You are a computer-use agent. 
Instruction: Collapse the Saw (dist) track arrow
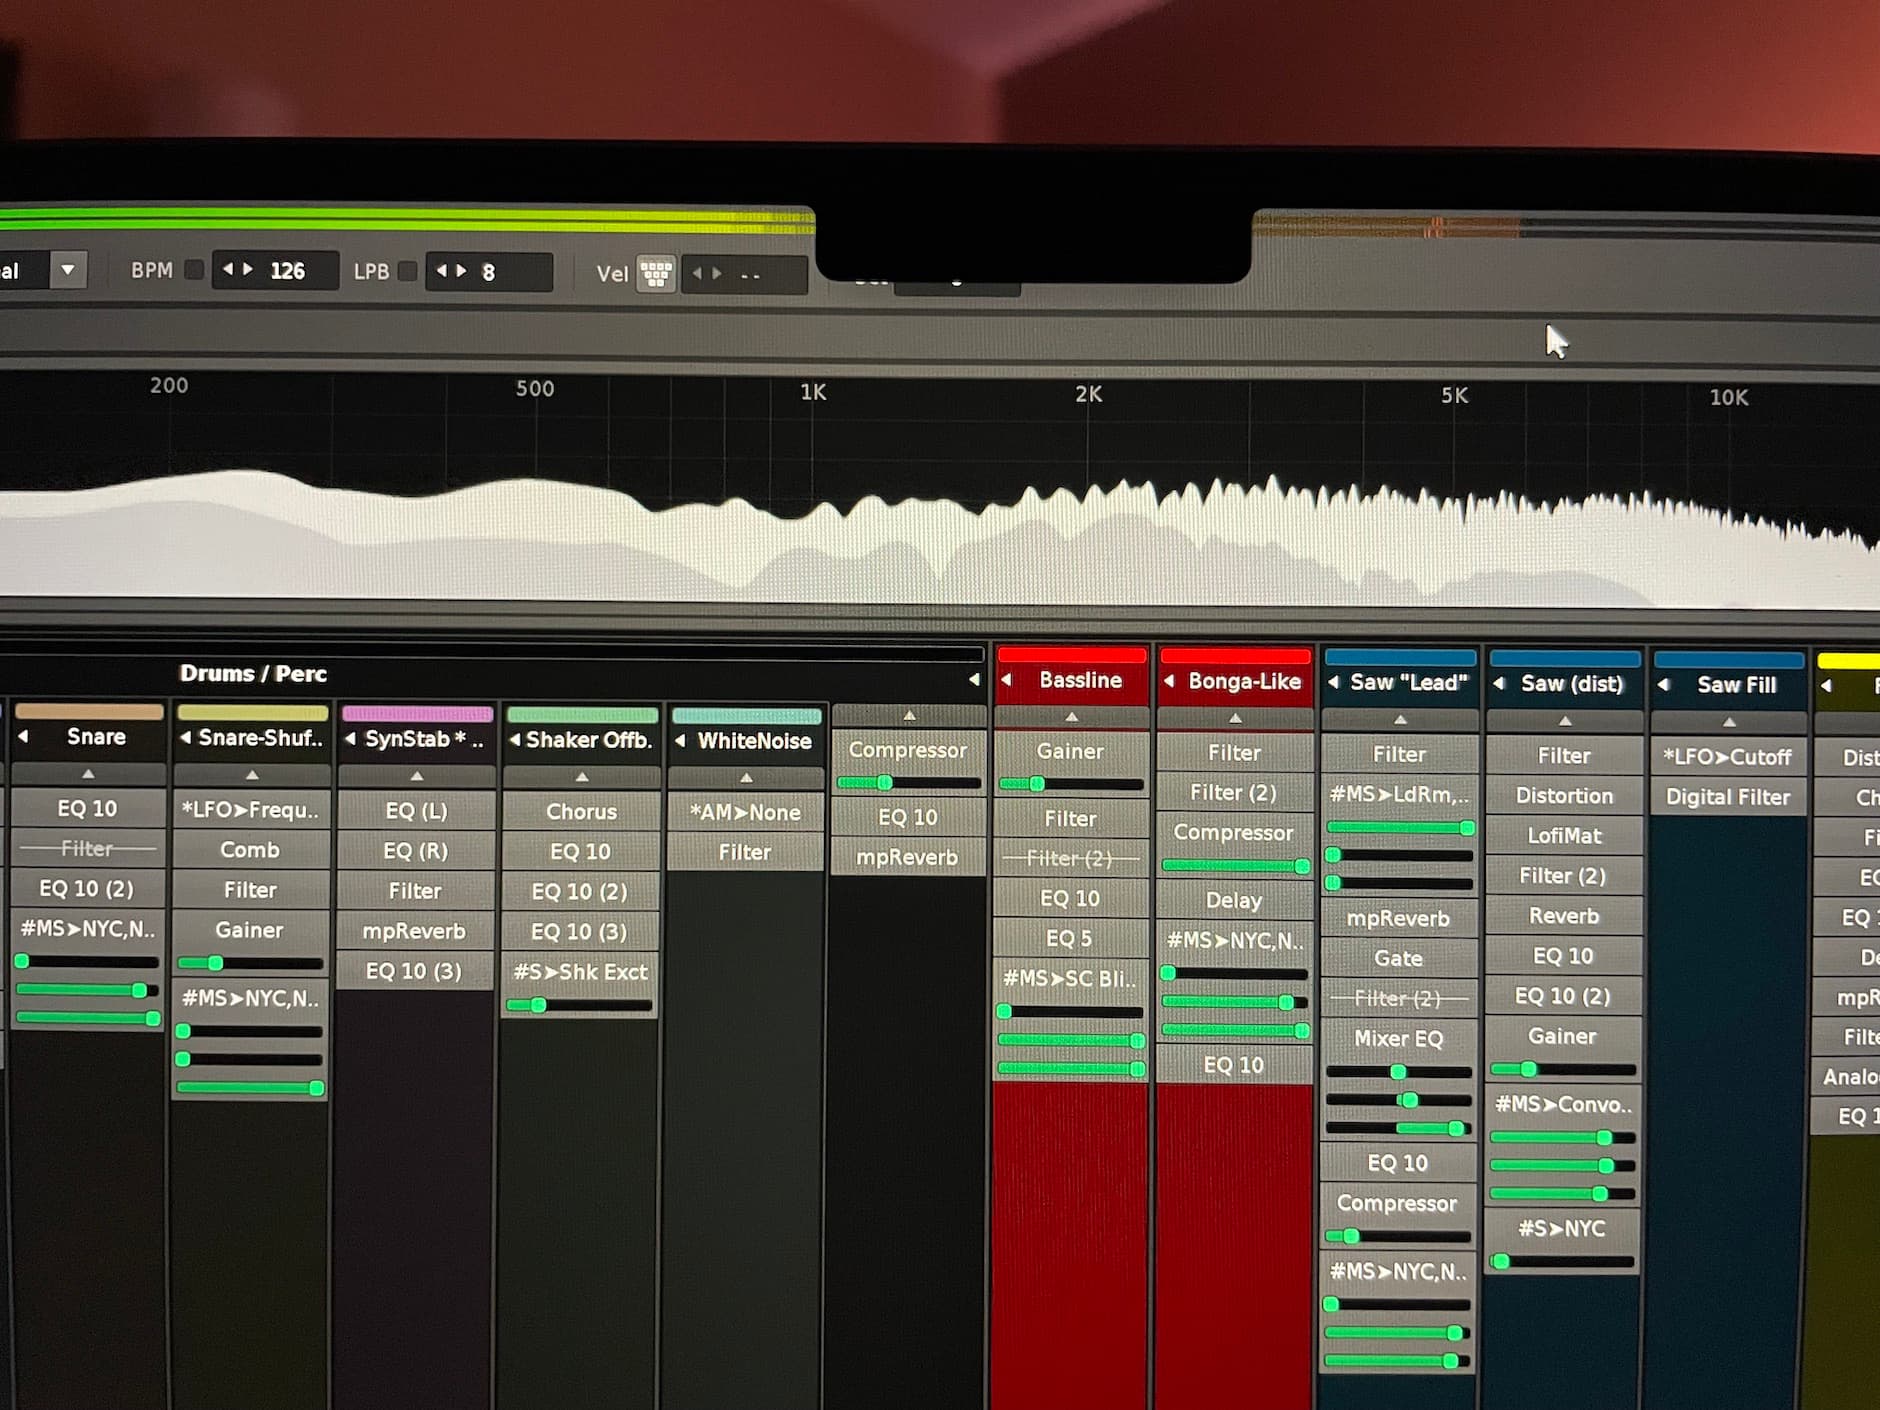(x=1500, y=684)
